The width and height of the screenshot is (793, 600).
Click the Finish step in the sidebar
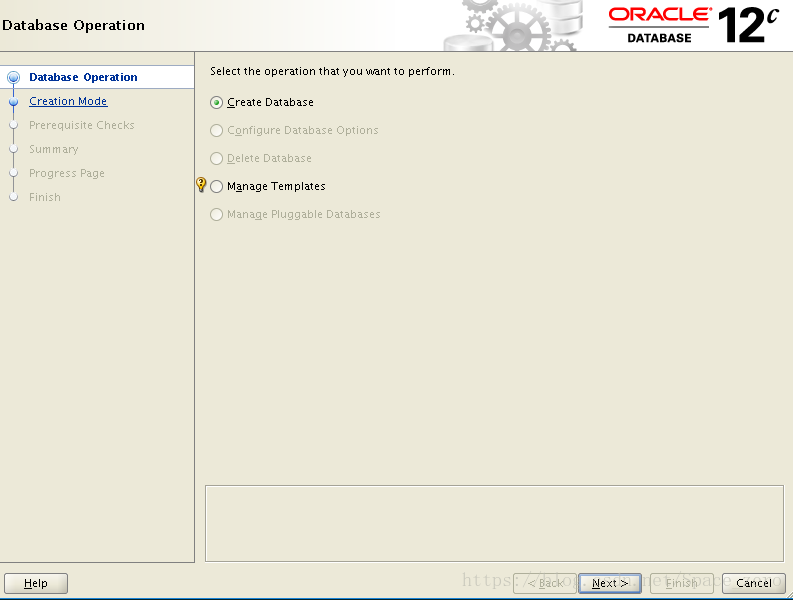45,197
